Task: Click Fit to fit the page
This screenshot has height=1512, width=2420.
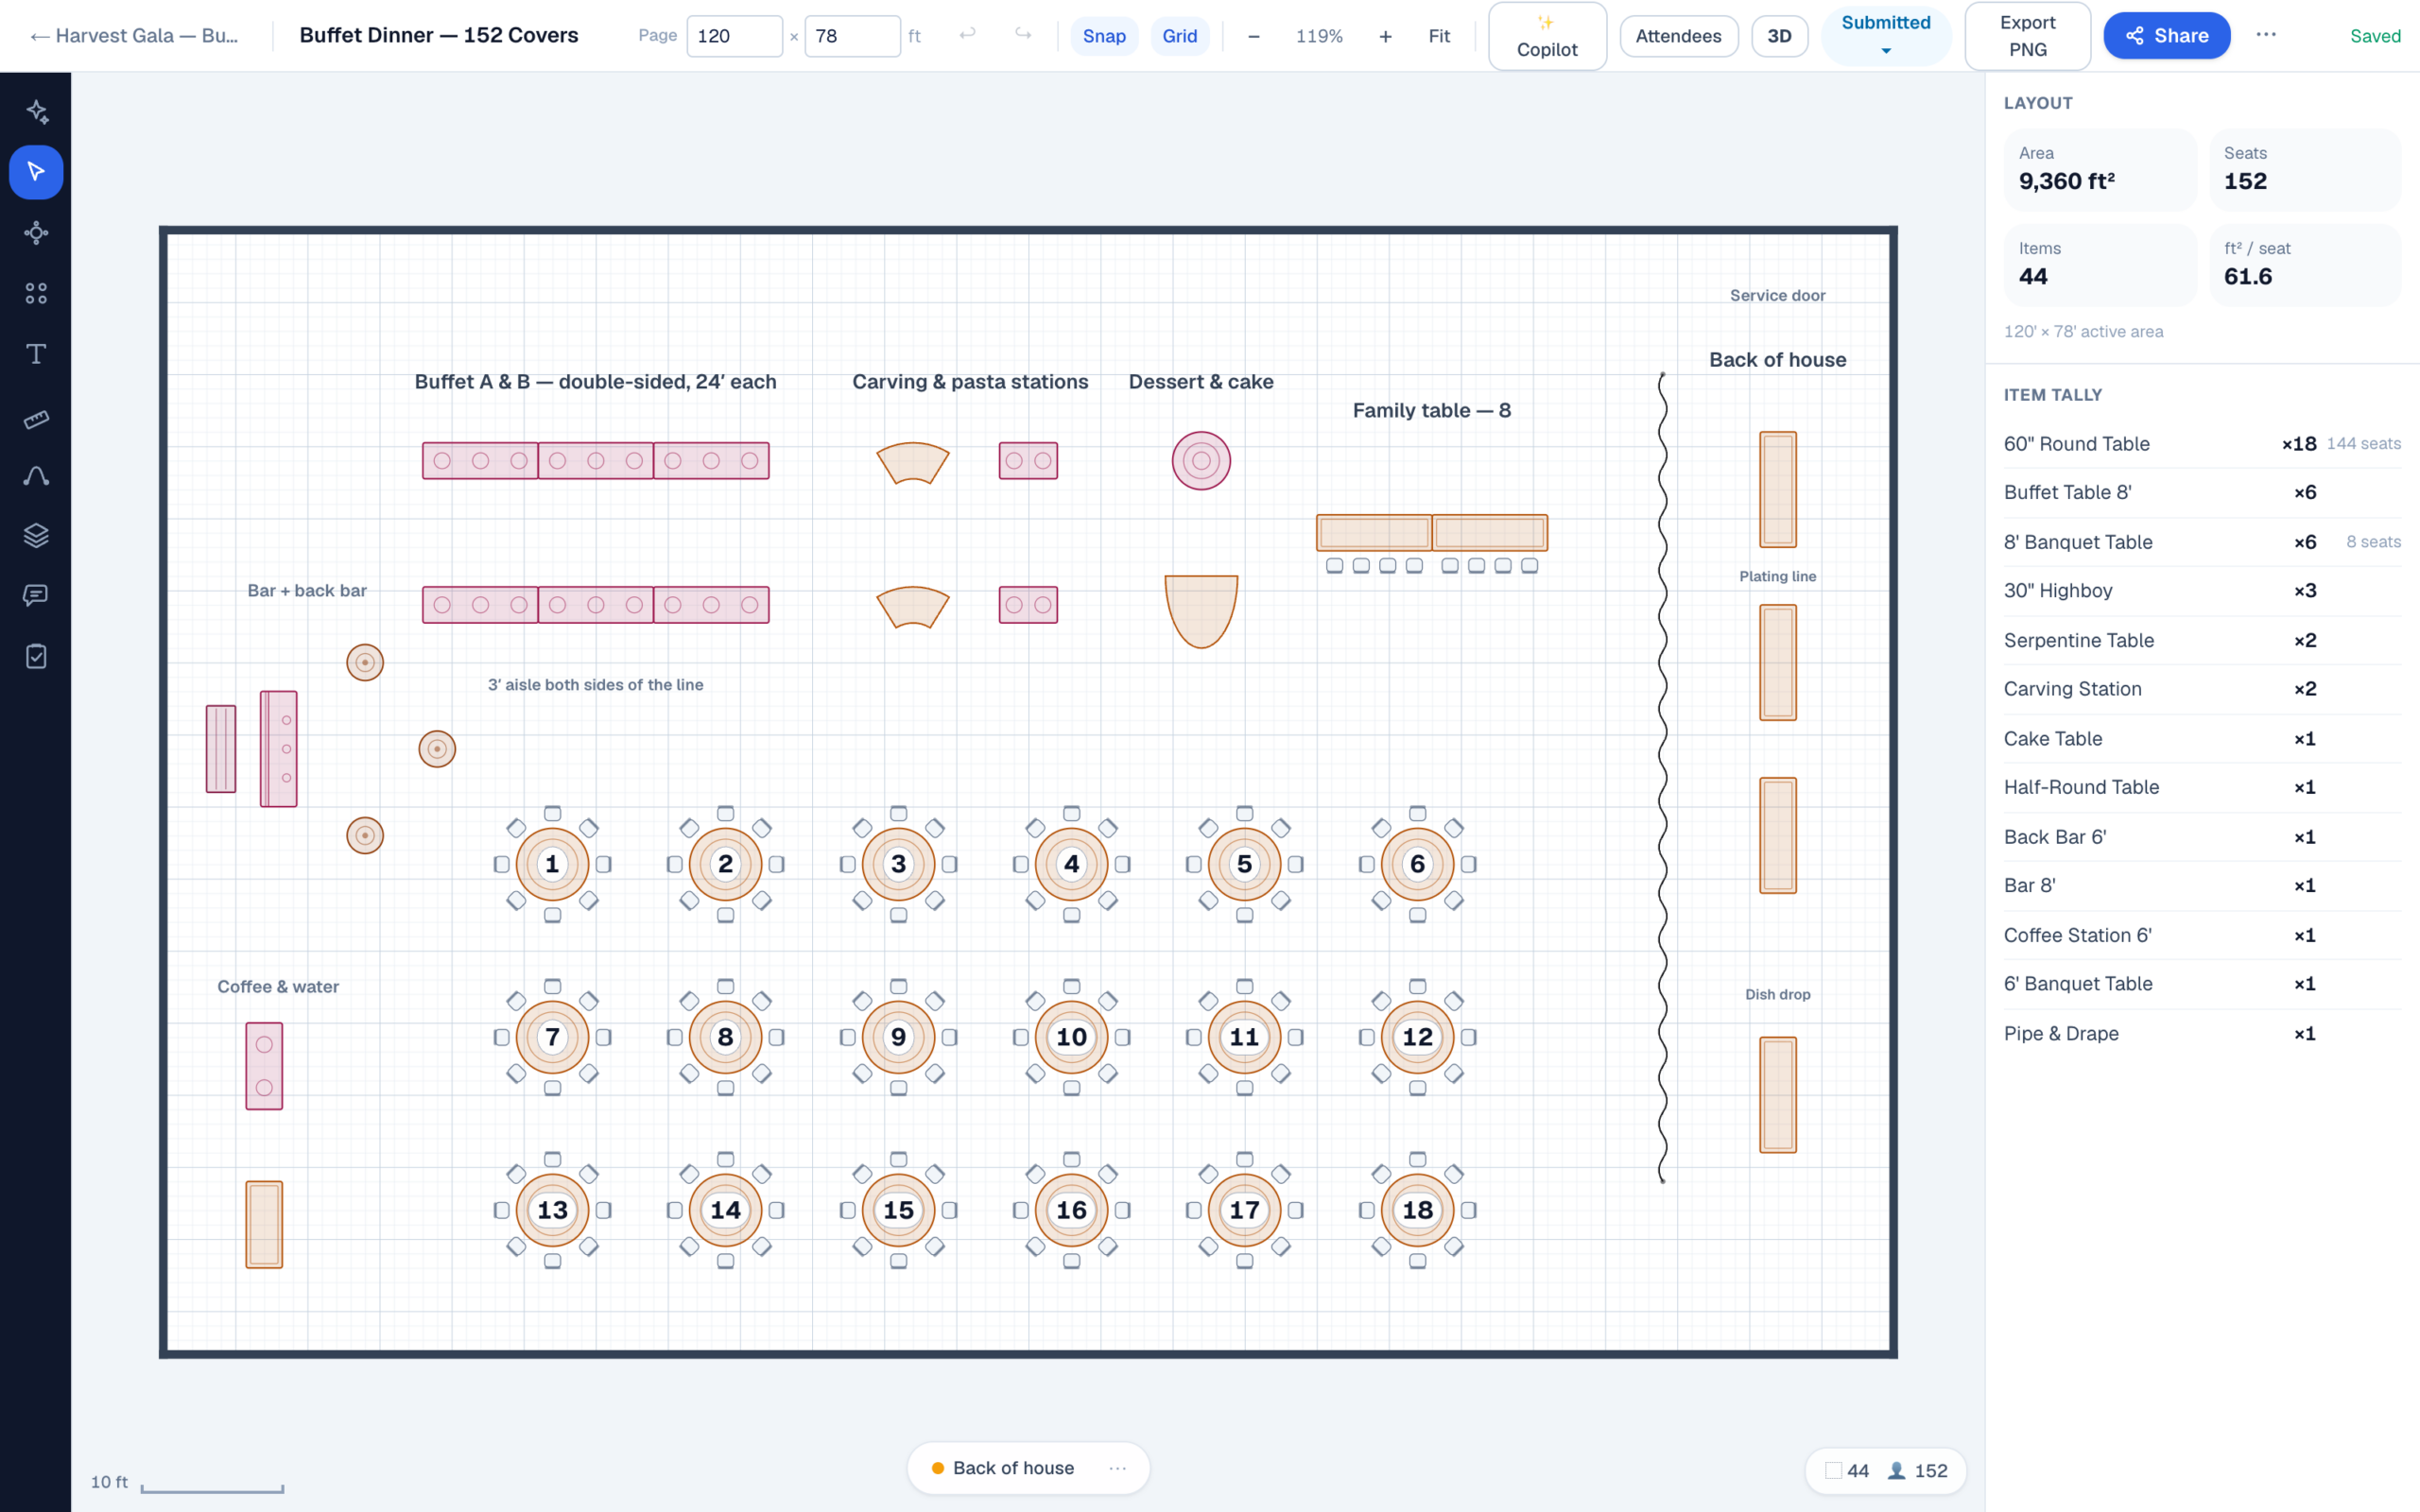Action: [1439, 36]
